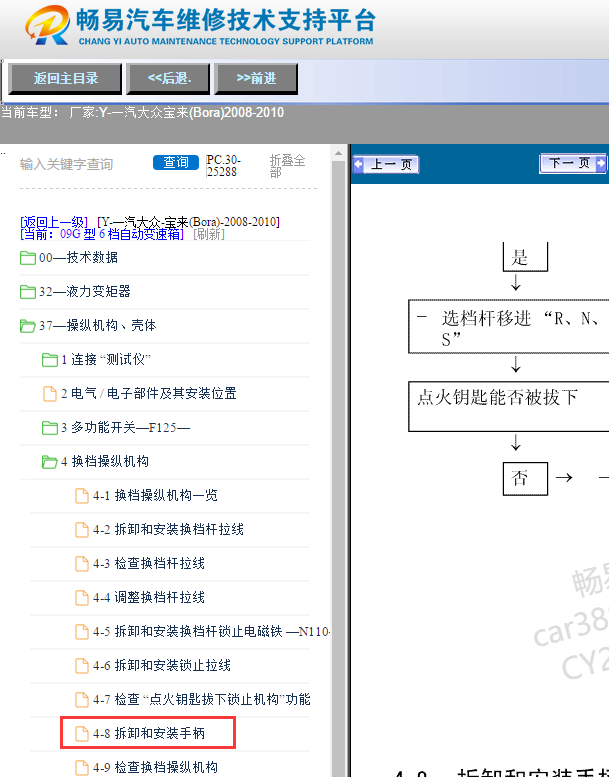Open 2 电气/电子部件及其安装位置

[x=149, y=394]
